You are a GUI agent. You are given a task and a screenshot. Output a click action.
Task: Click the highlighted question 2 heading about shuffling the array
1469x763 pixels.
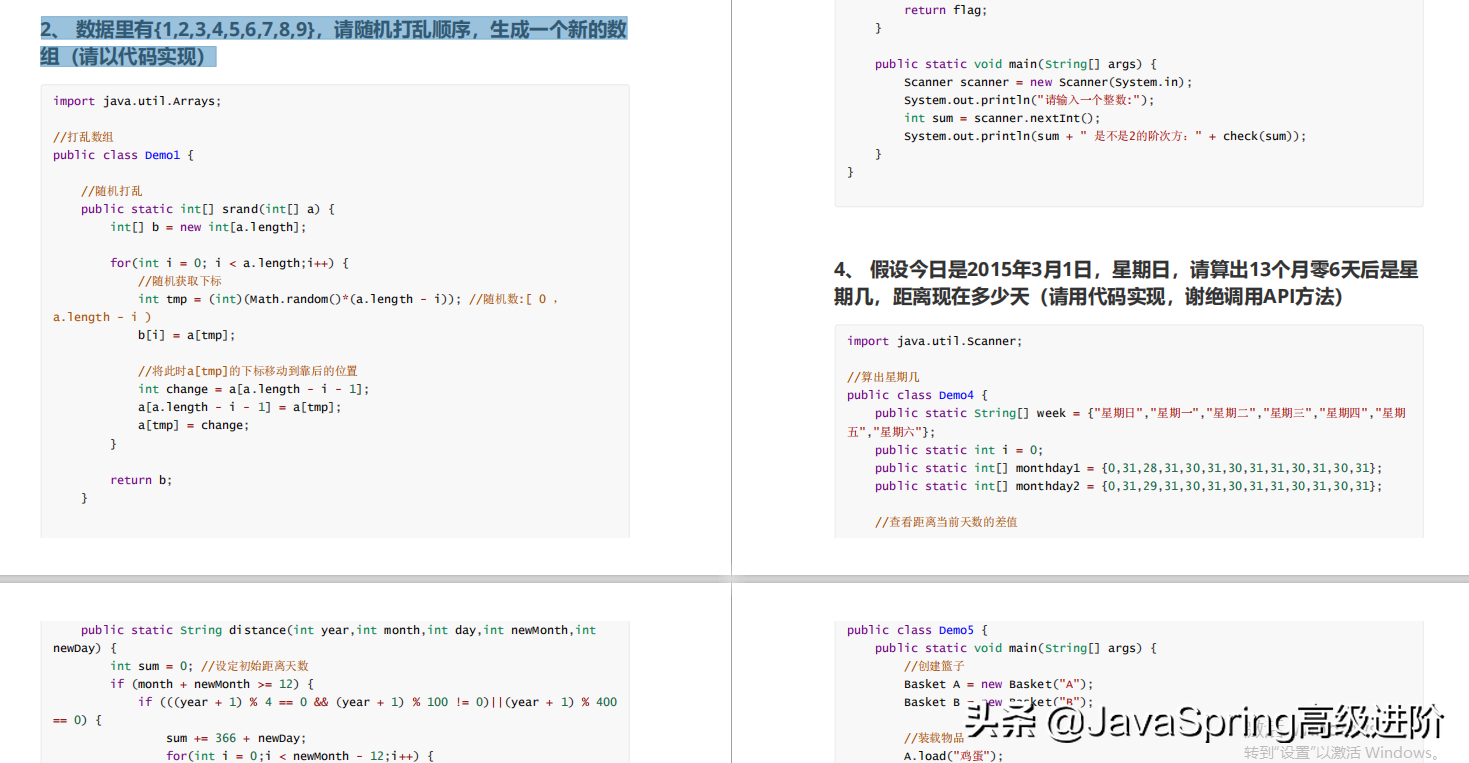tap(334, 43)
